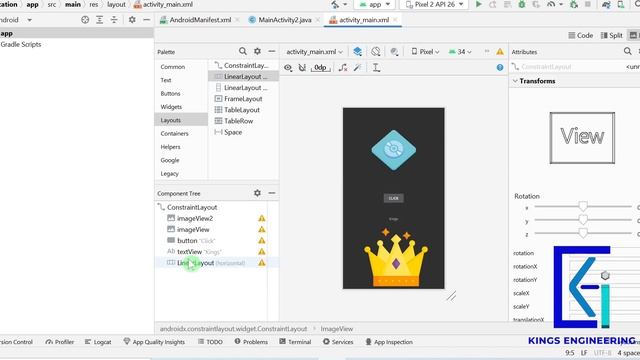The height and width of the screenshot is (360, 640).
Task: Open Profiler tool window
Action: coord(60,342)
